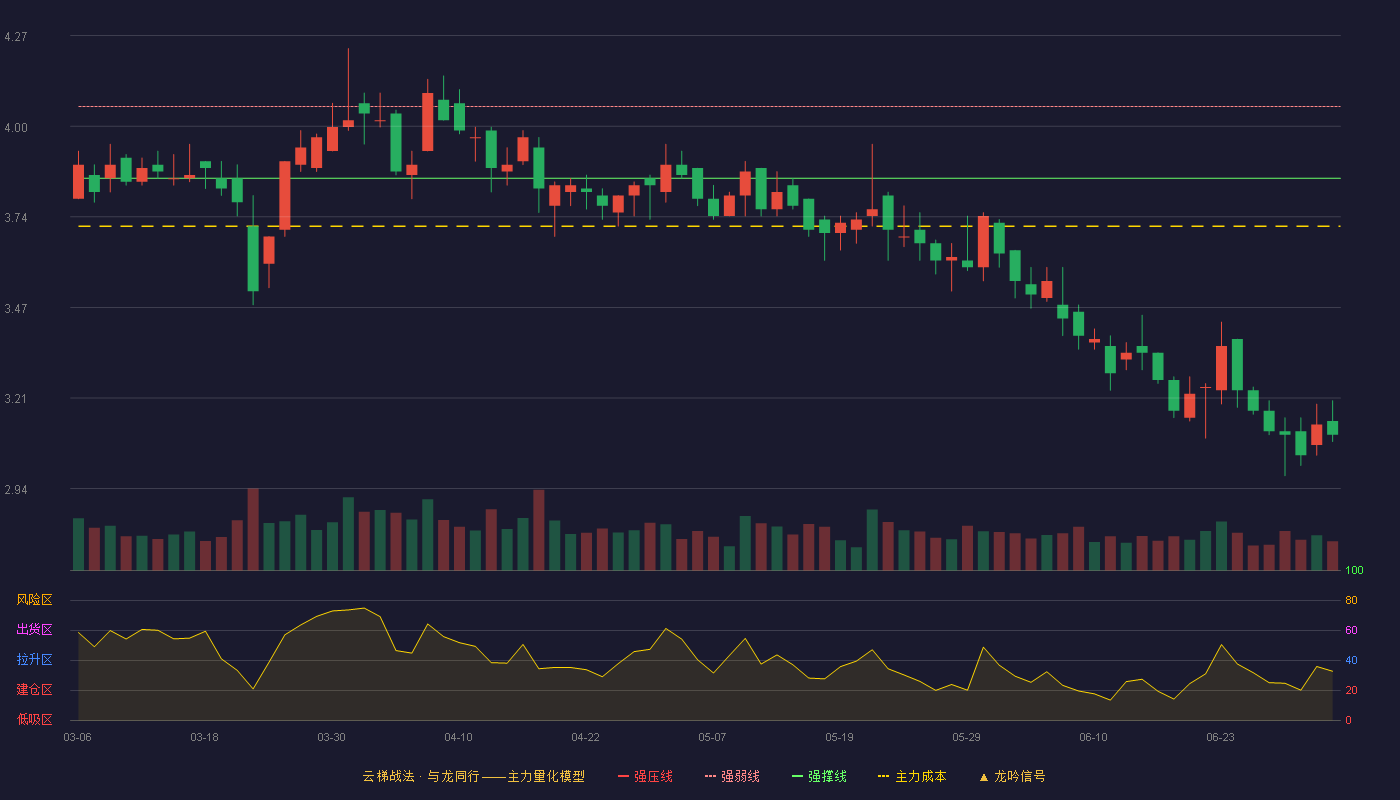
Task: Toggle the 龙吟信号 triangle legend item
Action: point(1012,776)
